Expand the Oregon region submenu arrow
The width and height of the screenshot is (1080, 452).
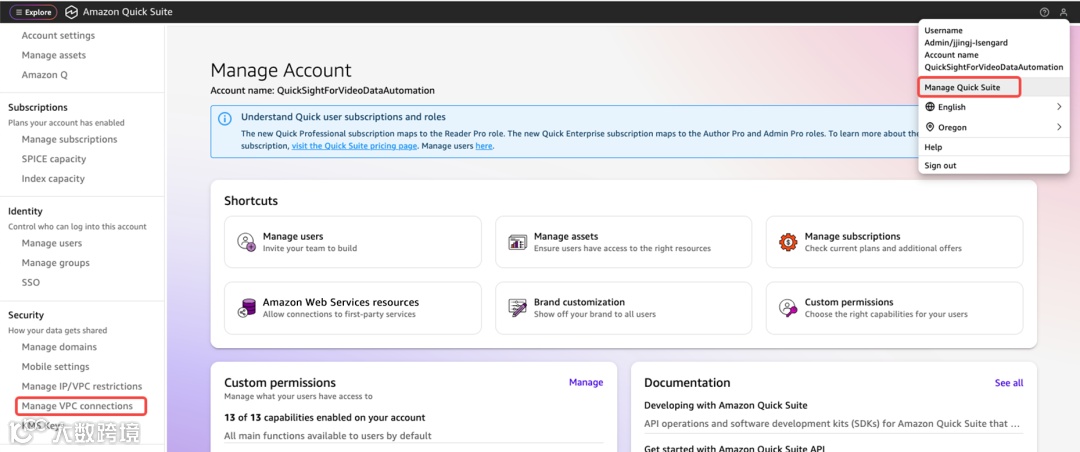(x=1059, y=127)
